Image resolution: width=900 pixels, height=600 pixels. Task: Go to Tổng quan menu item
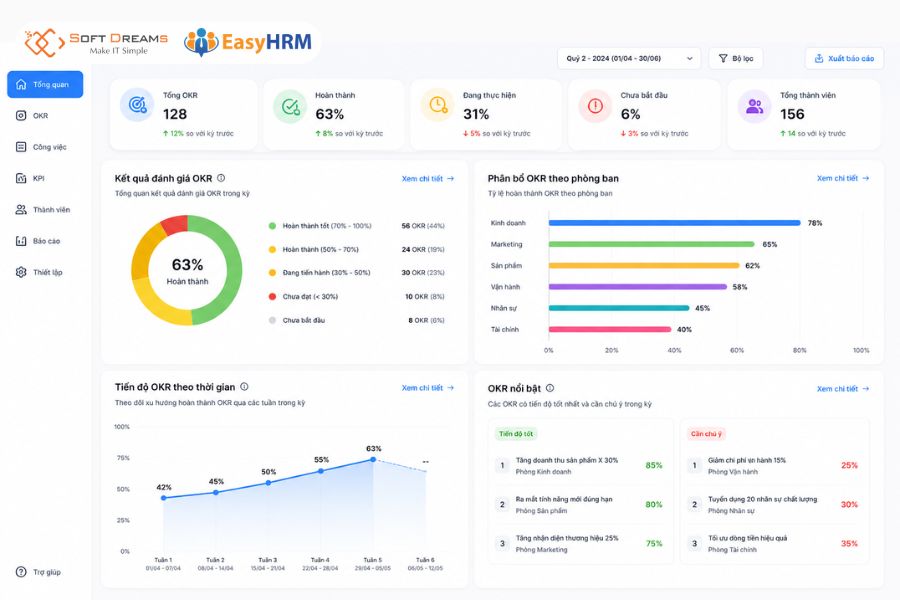tap(45, 84)
